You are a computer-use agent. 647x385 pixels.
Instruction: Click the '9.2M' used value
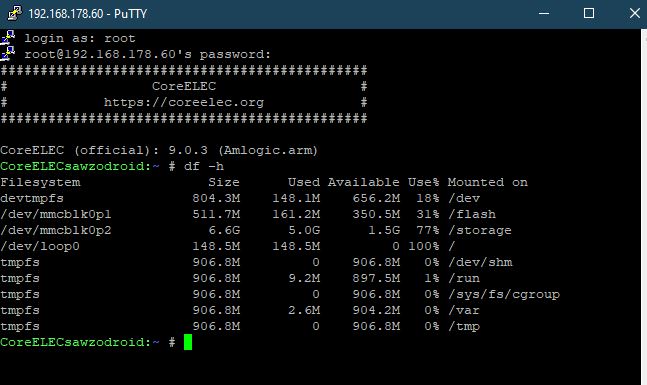click(304, 279)
